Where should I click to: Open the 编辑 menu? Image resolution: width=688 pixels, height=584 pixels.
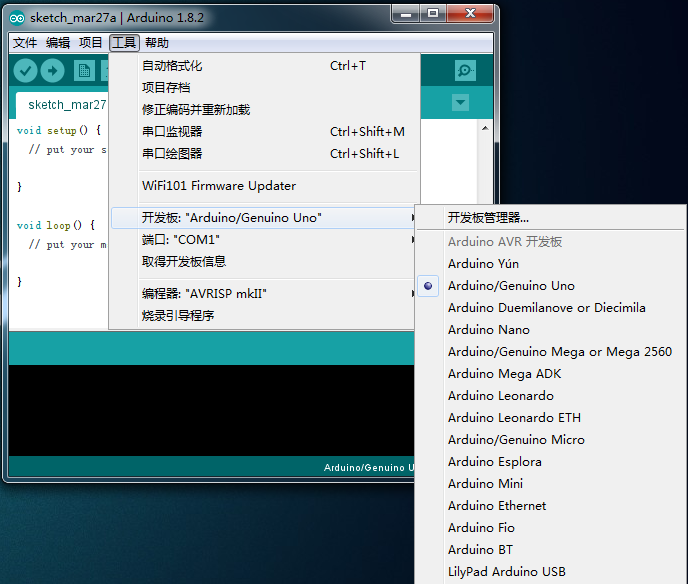point(58,43)
